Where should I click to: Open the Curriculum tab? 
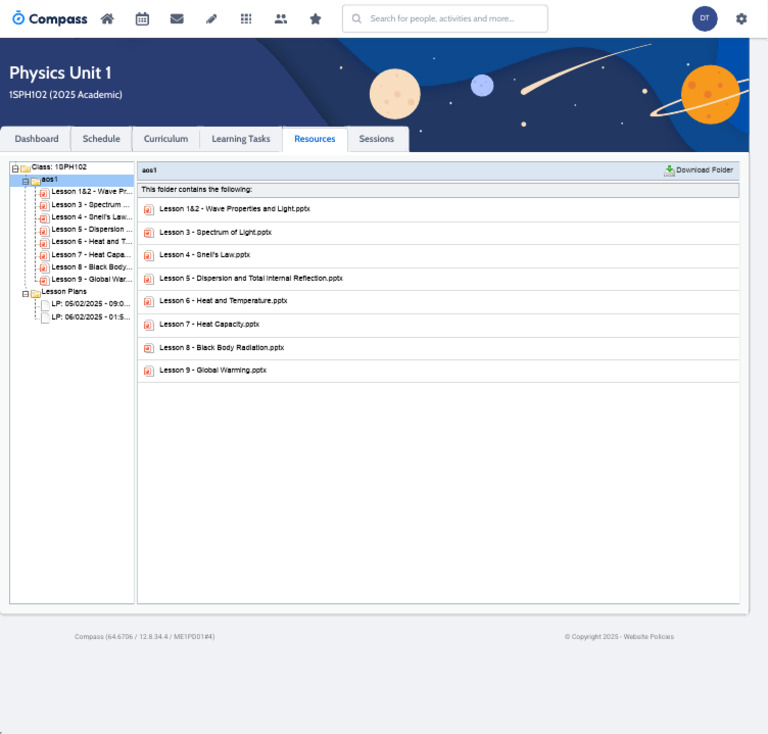pos(166,139)
